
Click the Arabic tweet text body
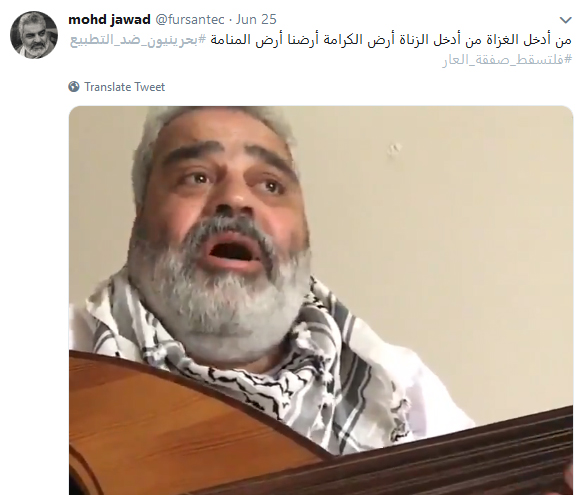[321, 49]
